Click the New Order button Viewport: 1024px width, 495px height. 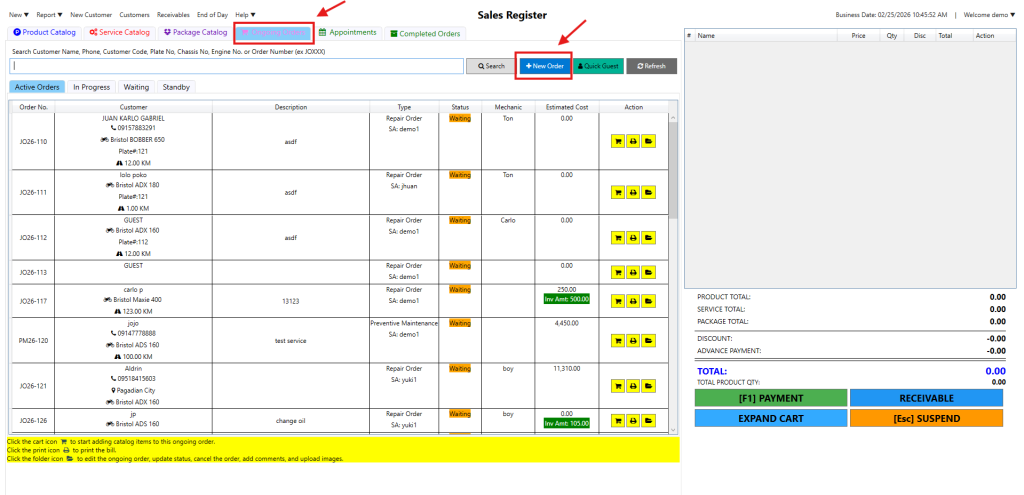[x=545, y=66]
